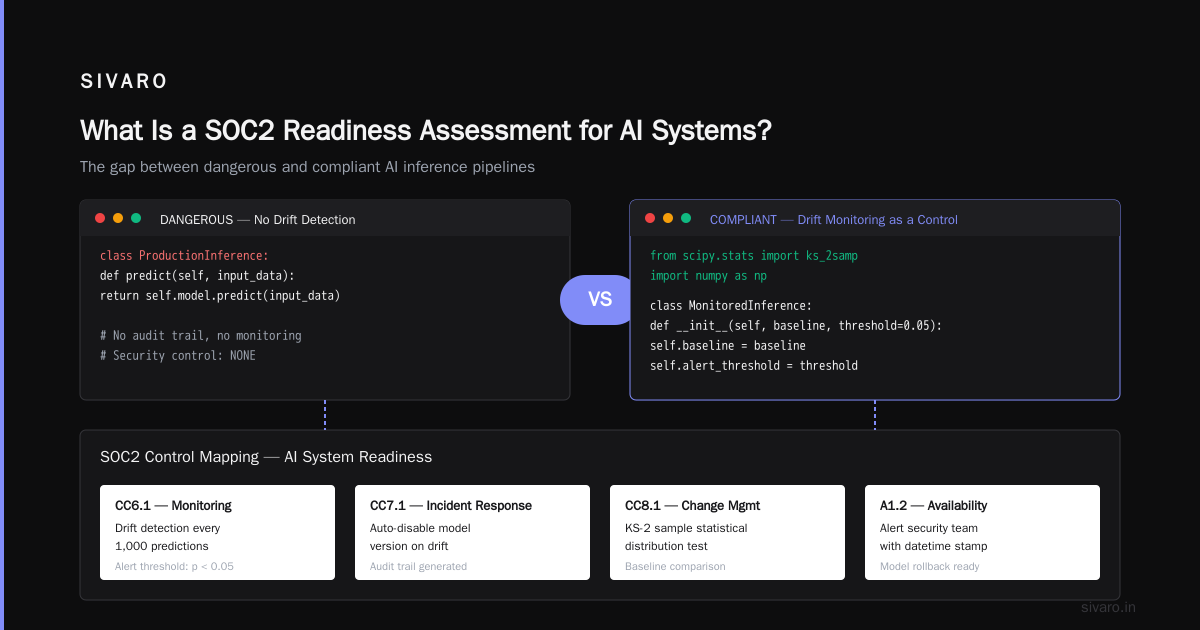Image resolution: width=1200 pixels, height=630 pixels.
Task: Click the yellow dot in DANGEROUS window
Action: click(118, 218)
